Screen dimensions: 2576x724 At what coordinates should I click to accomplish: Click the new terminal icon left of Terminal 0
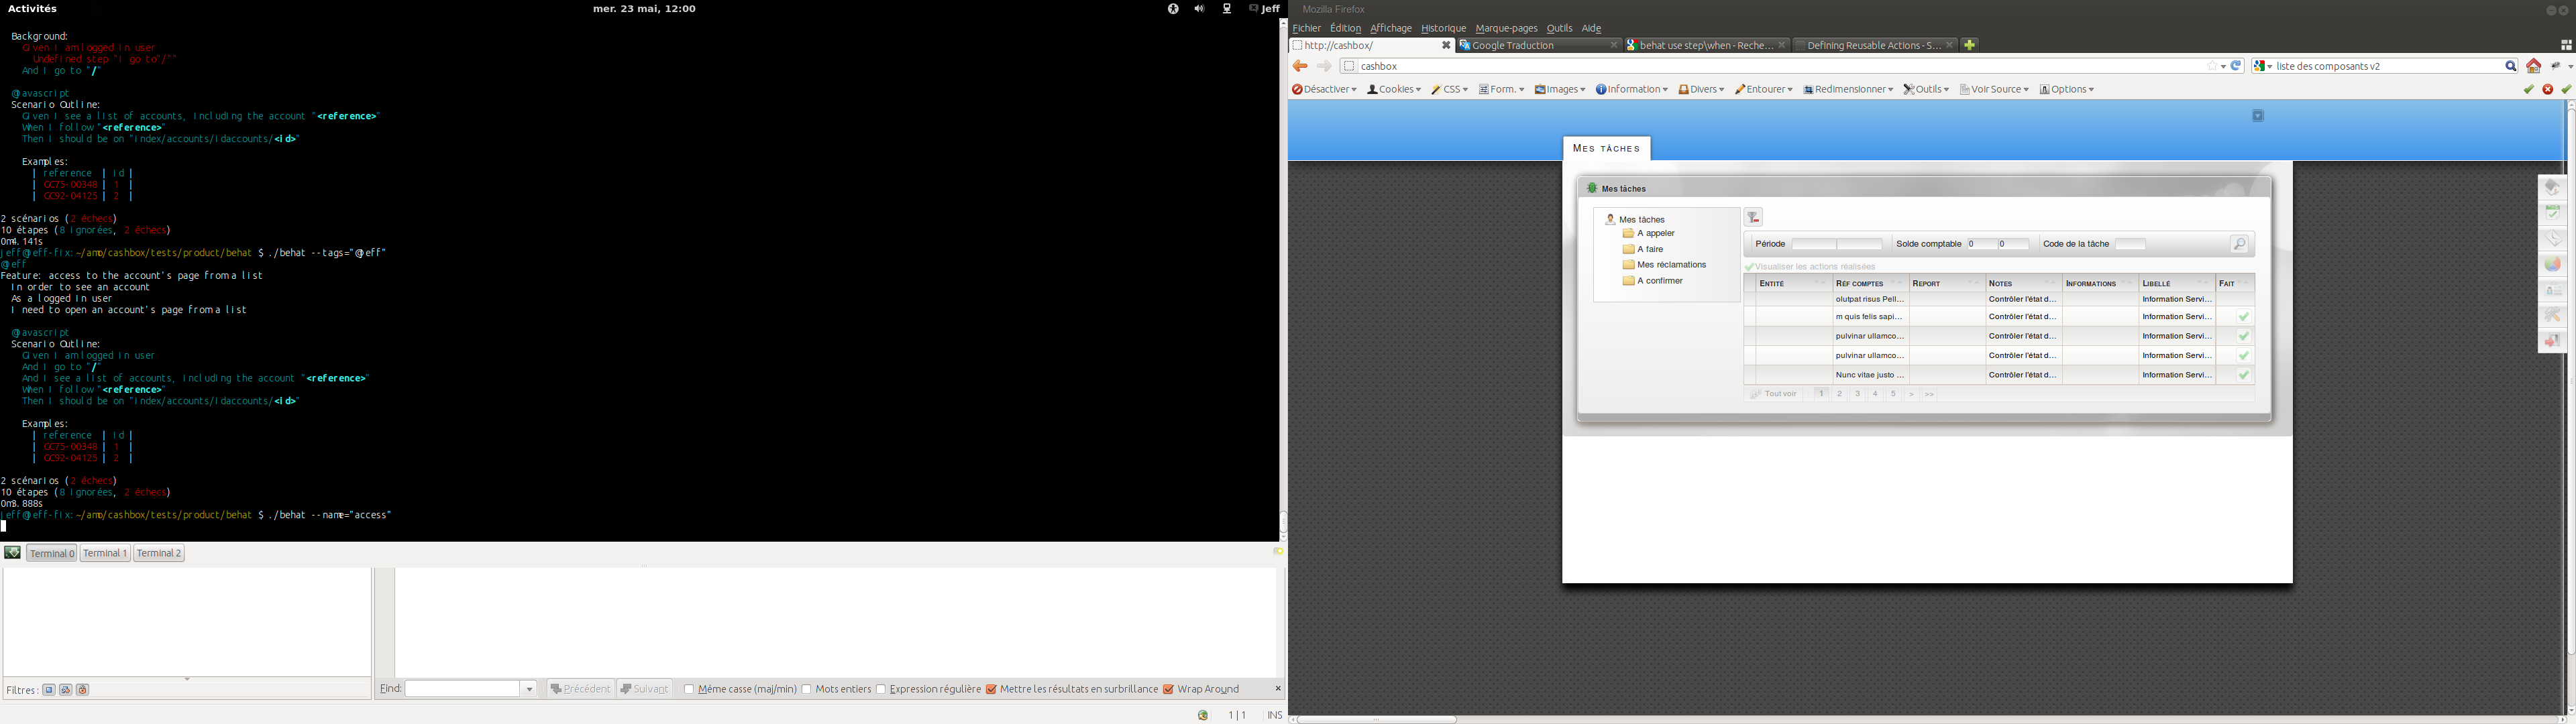(12, 553)
